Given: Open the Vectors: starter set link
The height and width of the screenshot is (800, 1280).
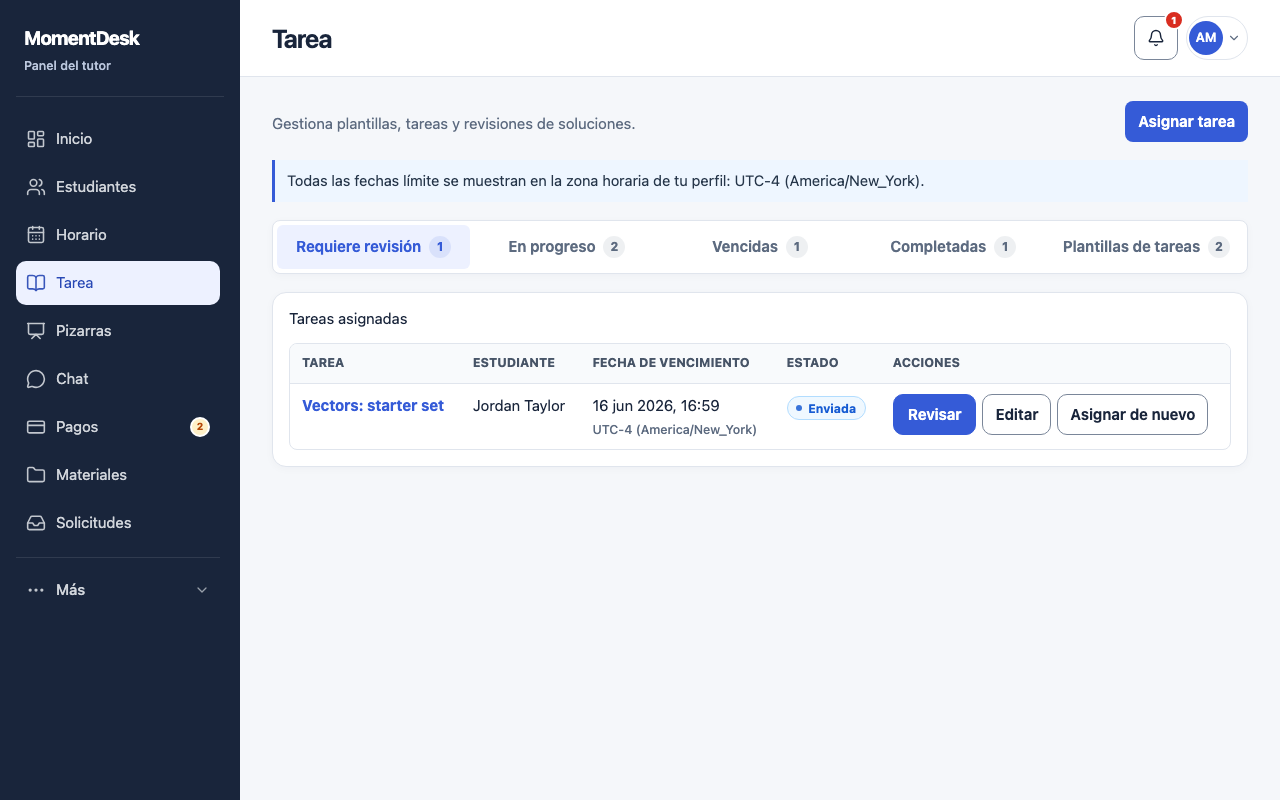Looking at the screenshot, I should pyautogui.click(x=373, y=406).
